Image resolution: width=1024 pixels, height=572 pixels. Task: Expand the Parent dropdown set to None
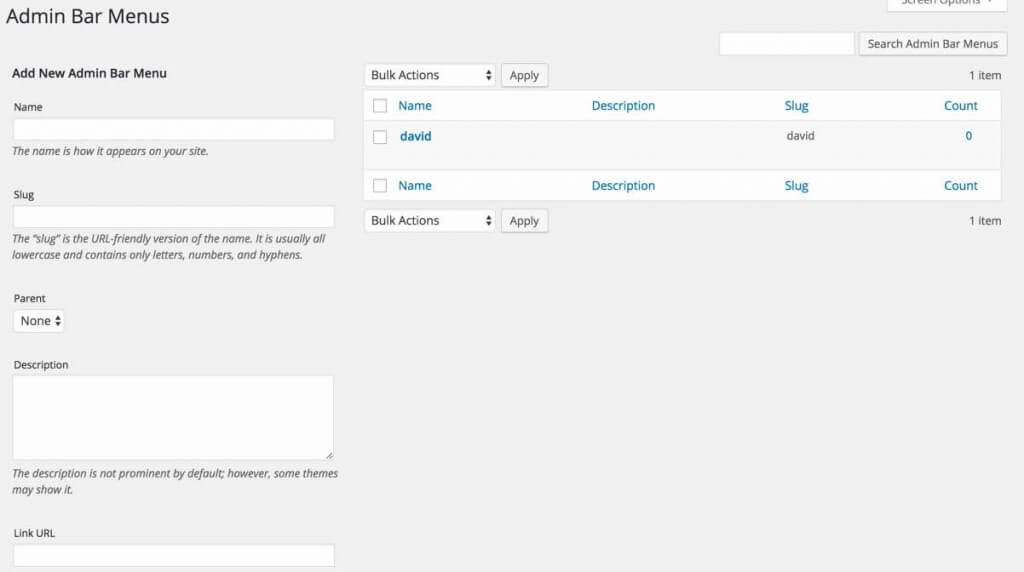[40, 321]
